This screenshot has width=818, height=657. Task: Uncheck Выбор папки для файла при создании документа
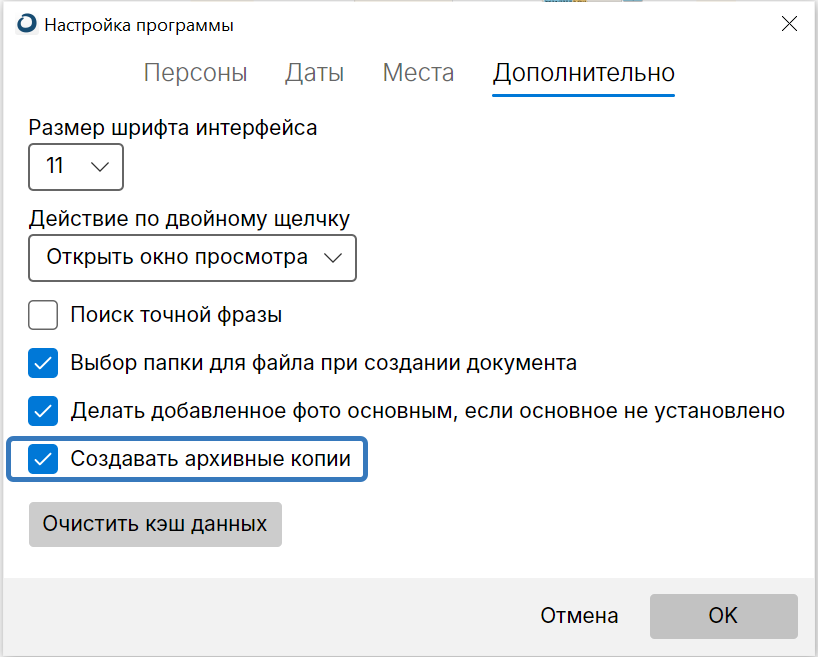43,363
